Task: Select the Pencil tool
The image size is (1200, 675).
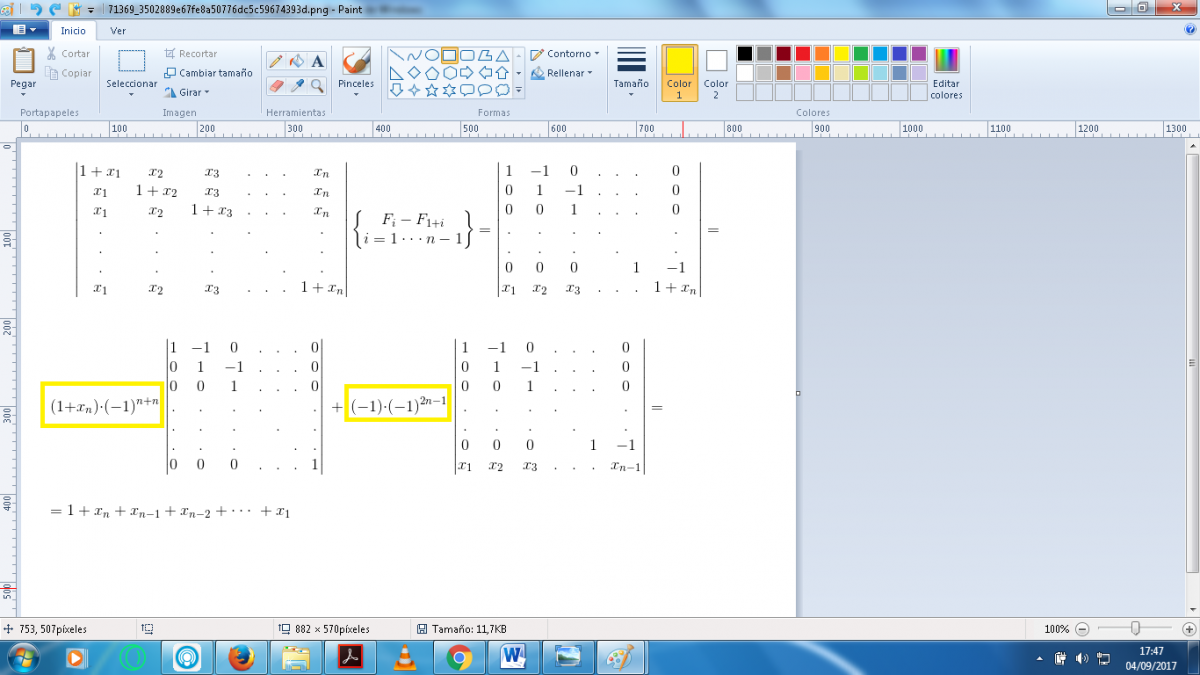Action: point(277,62)
